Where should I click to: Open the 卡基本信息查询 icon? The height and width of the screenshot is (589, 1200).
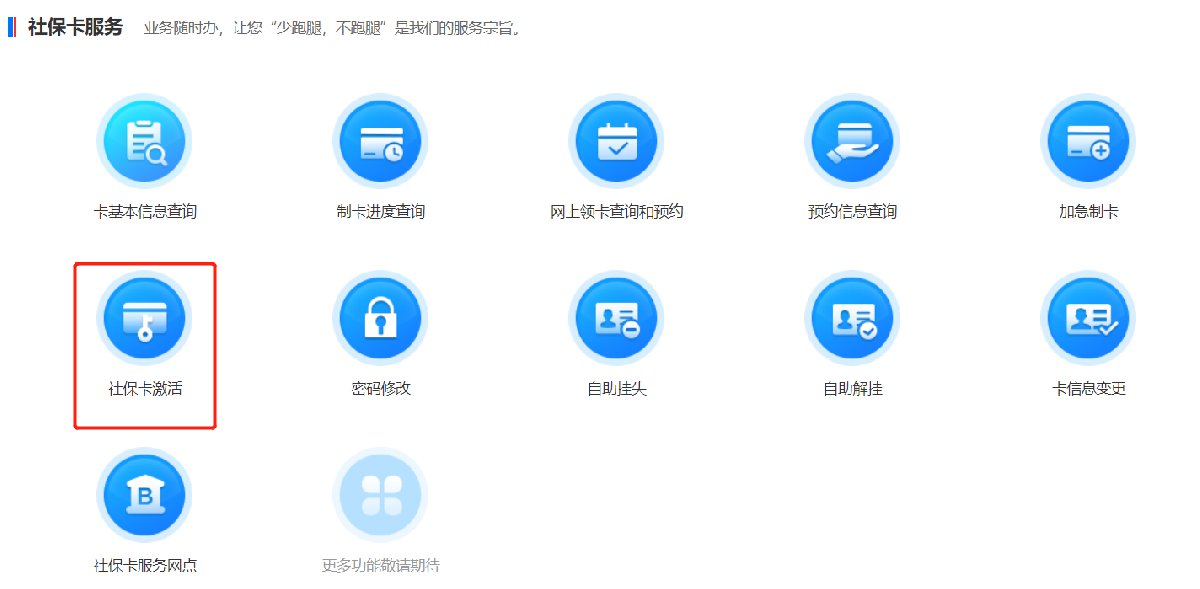[145, 141]
